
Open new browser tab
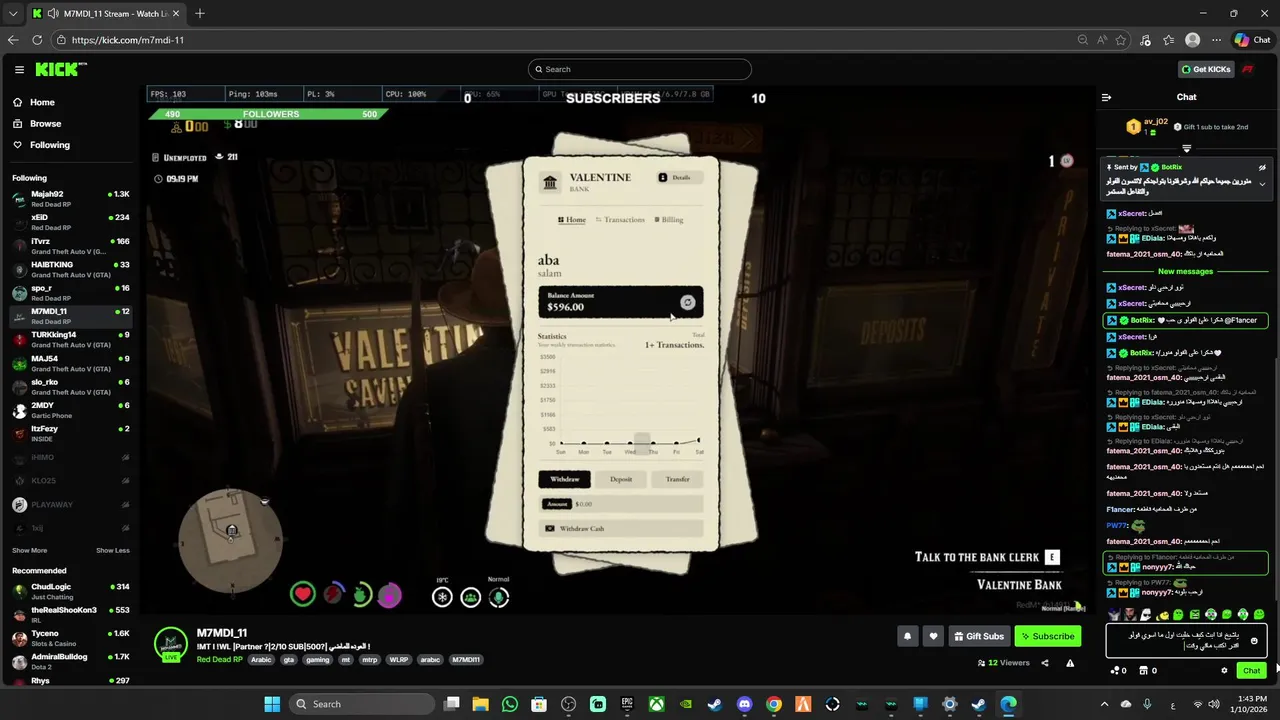(200, 14)
